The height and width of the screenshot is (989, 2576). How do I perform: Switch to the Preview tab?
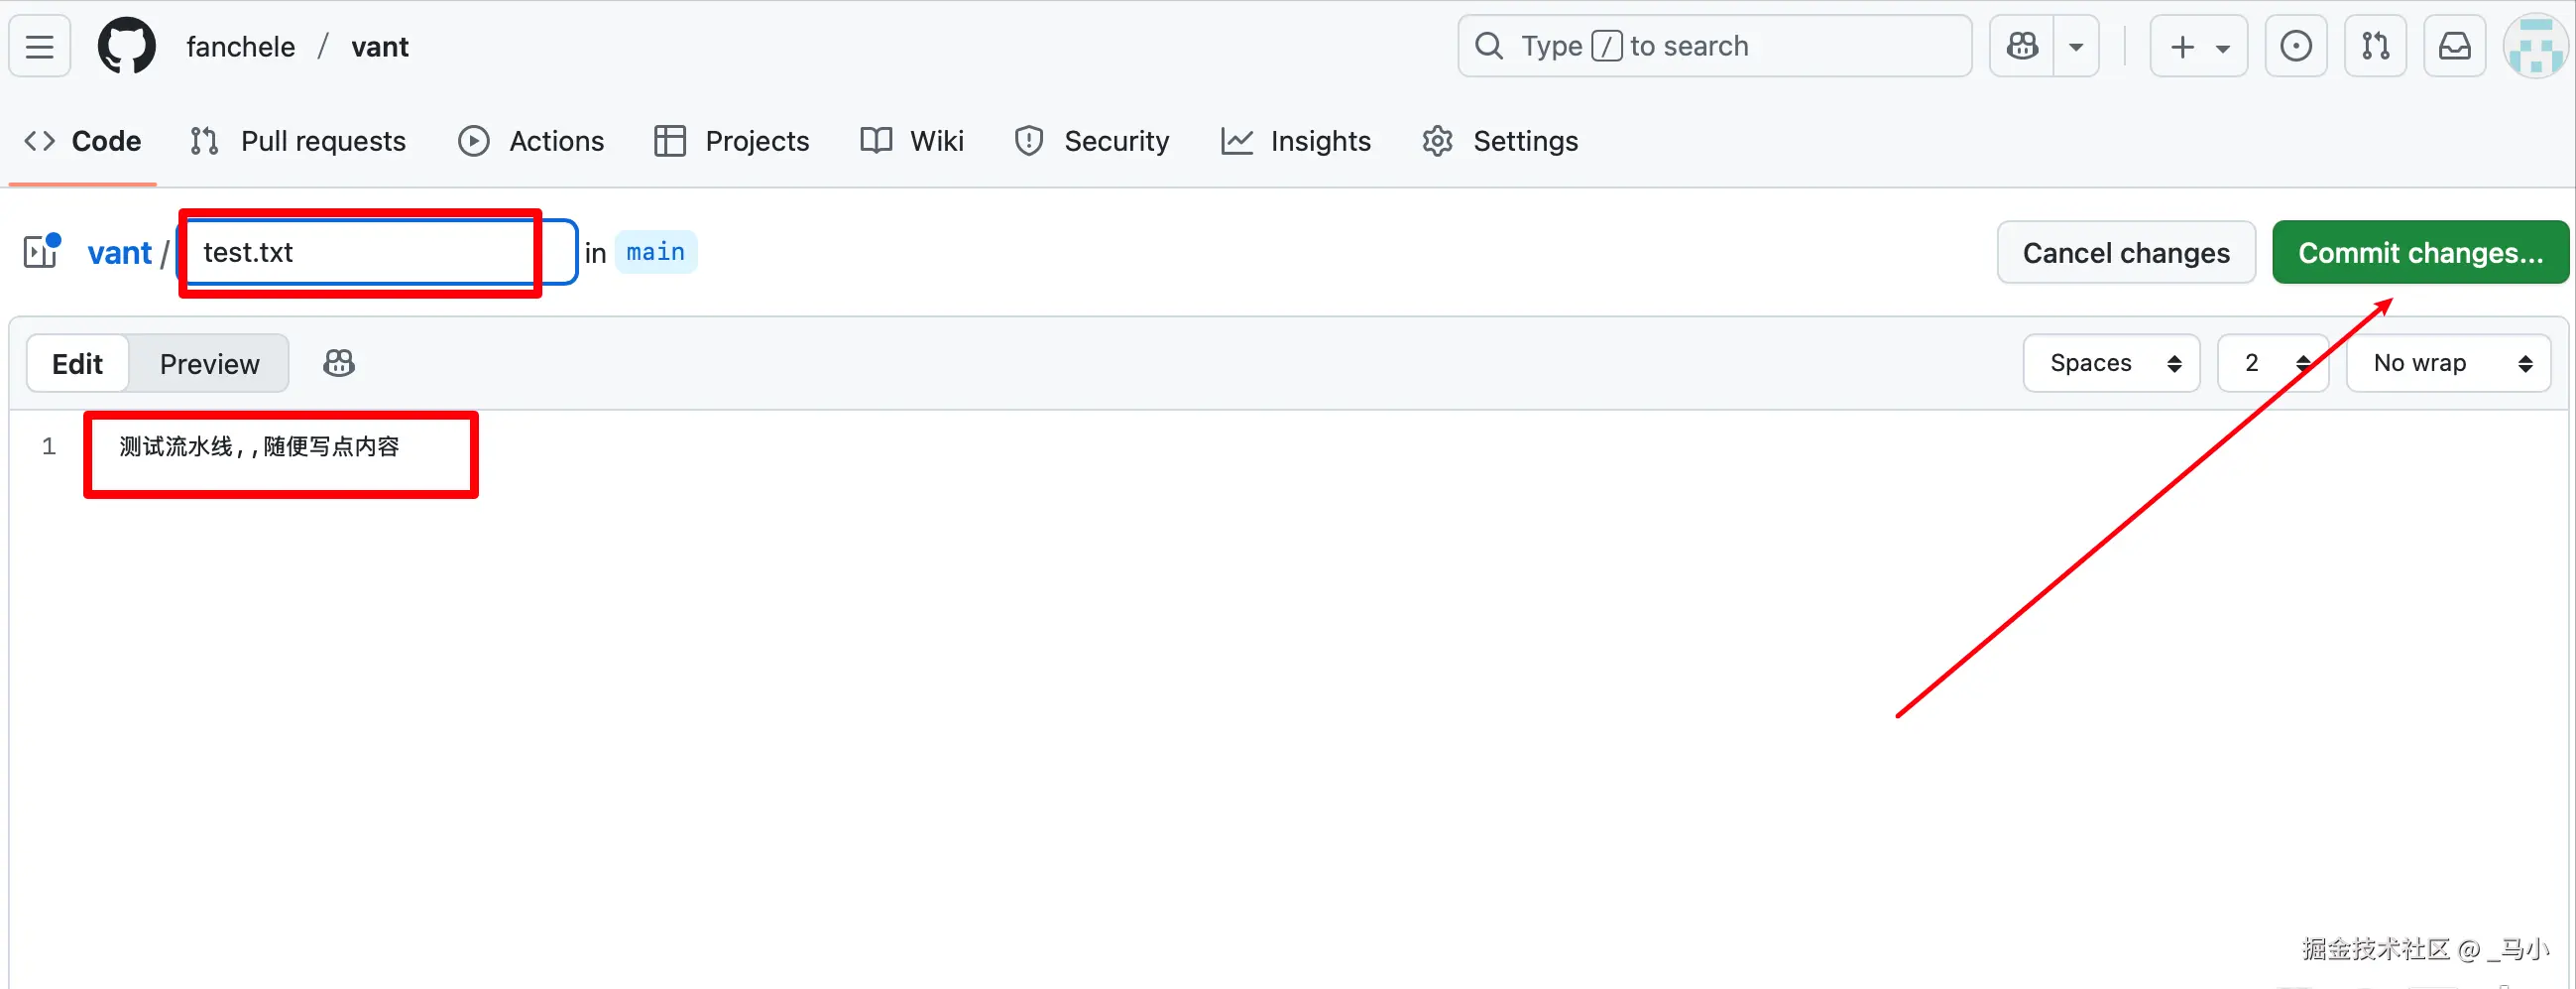[209, 364]
